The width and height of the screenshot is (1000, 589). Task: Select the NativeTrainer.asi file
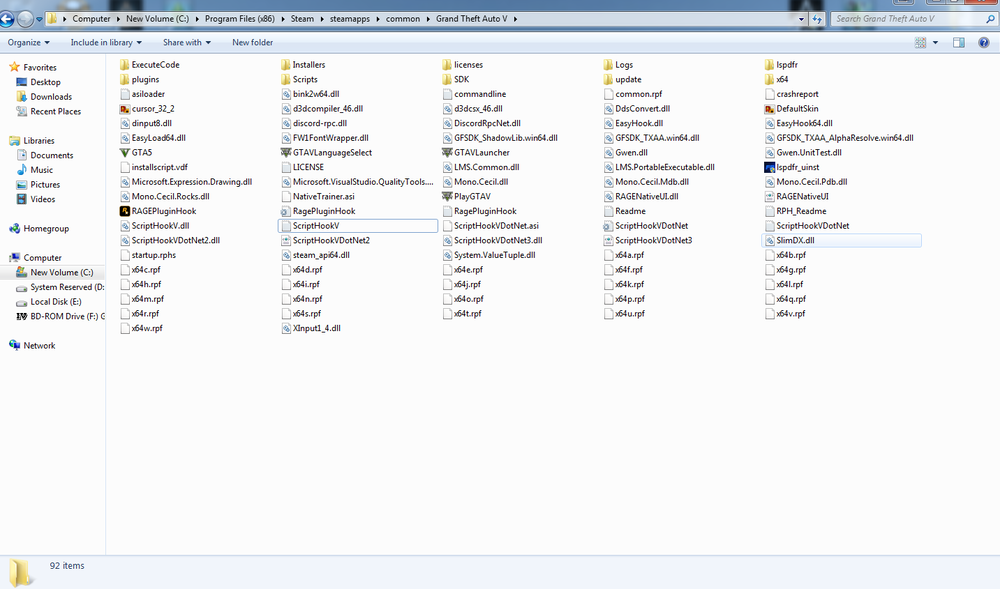coord(318,197)
